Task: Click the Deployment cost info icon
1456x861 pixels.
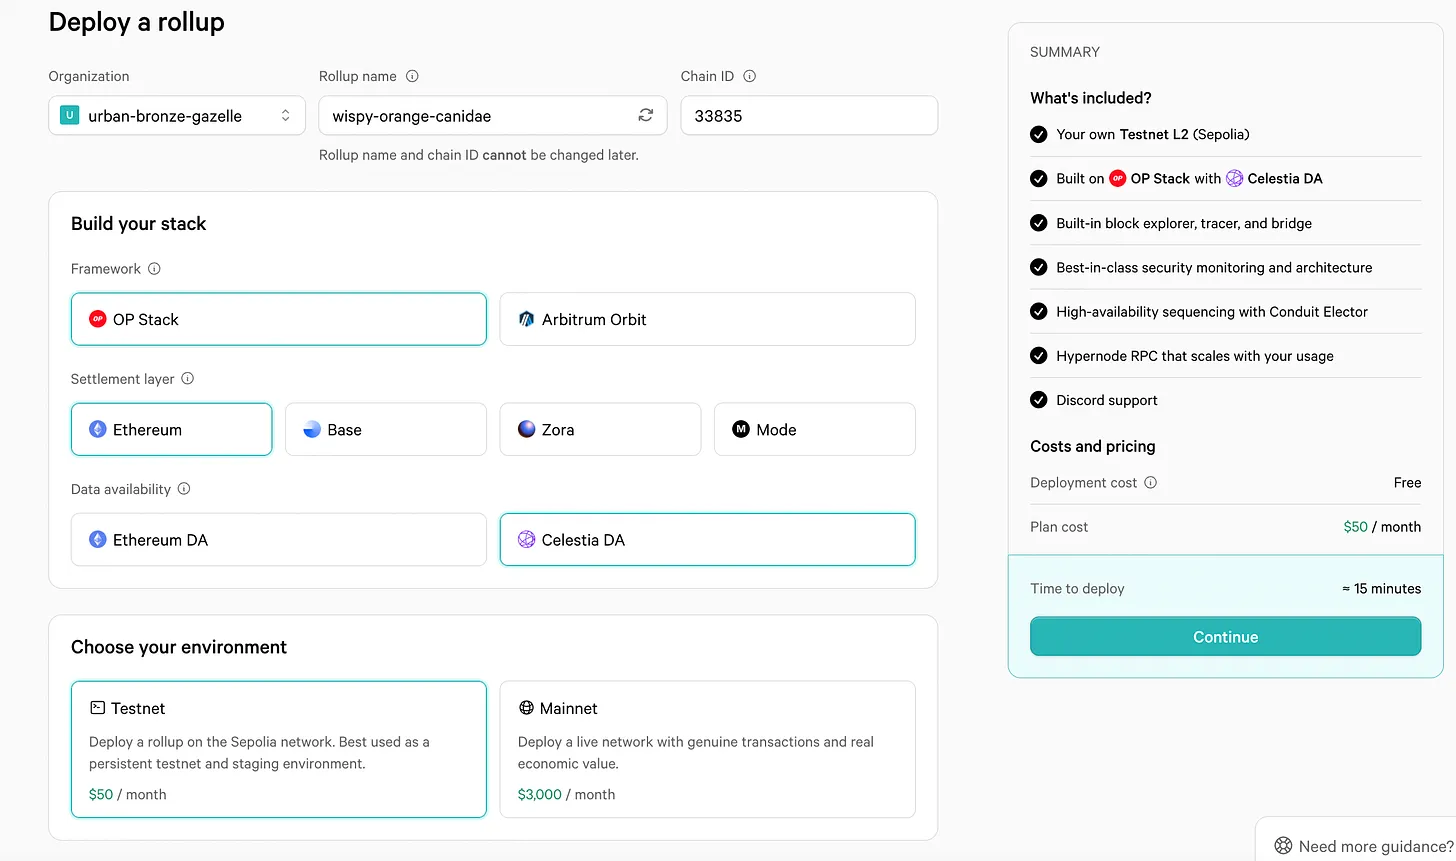Action: tap(1151, 482)
